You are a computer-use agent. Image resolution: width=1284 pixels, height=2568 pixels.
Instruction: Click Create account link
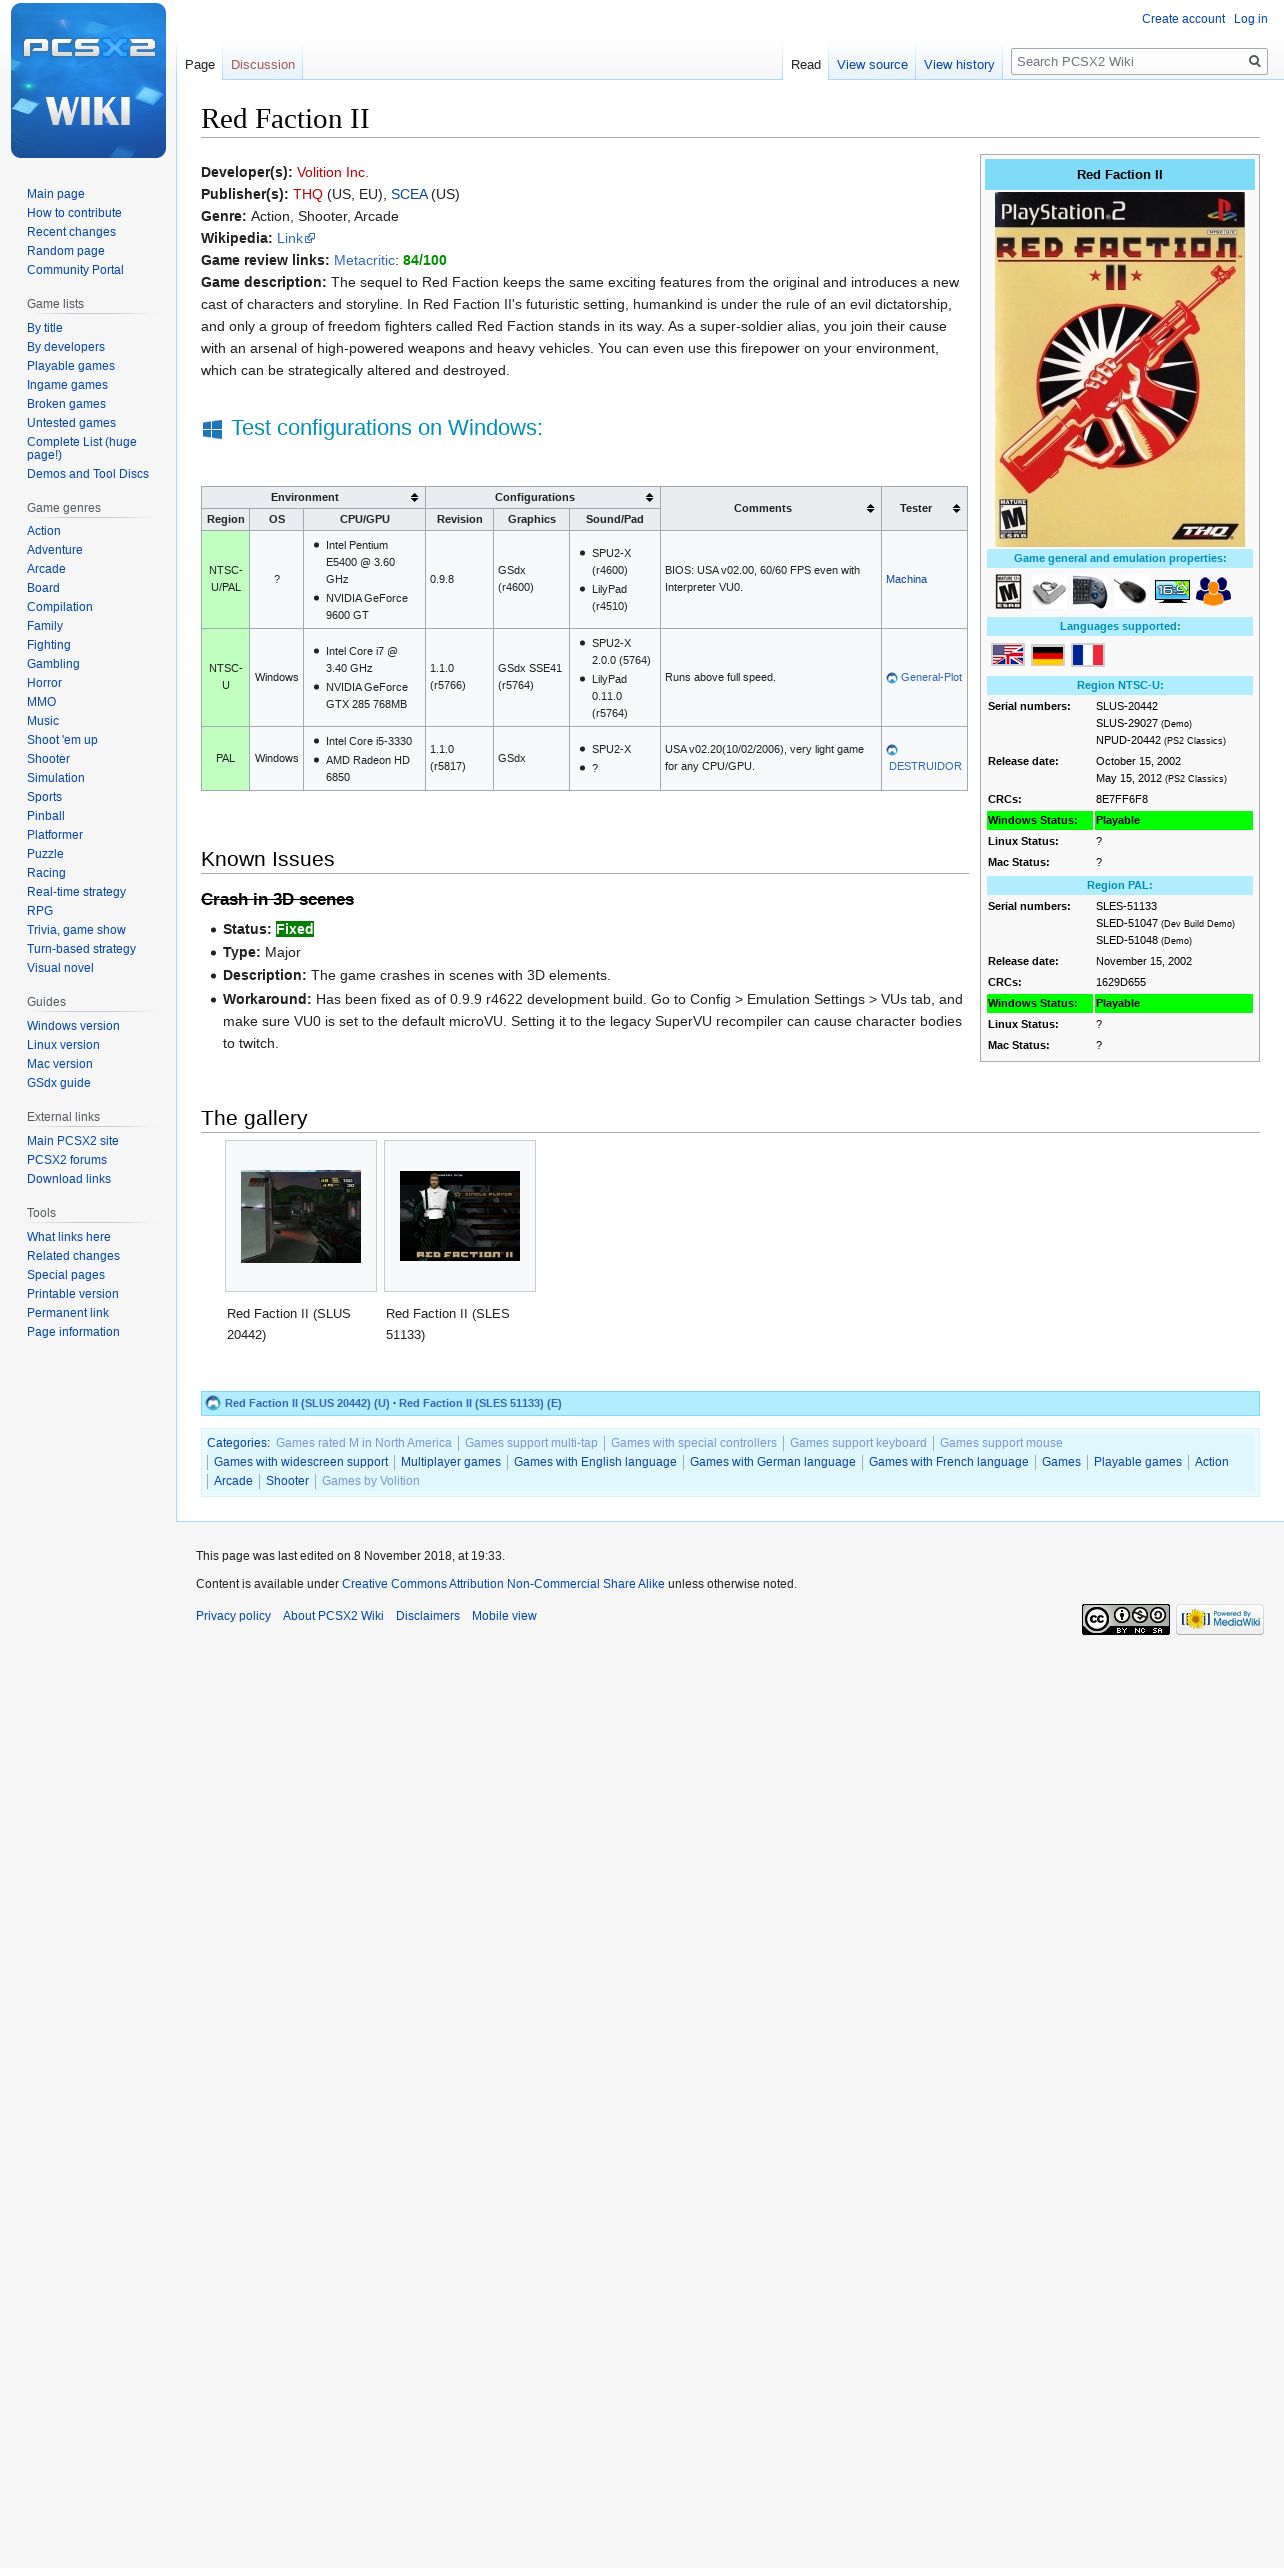1183,19
